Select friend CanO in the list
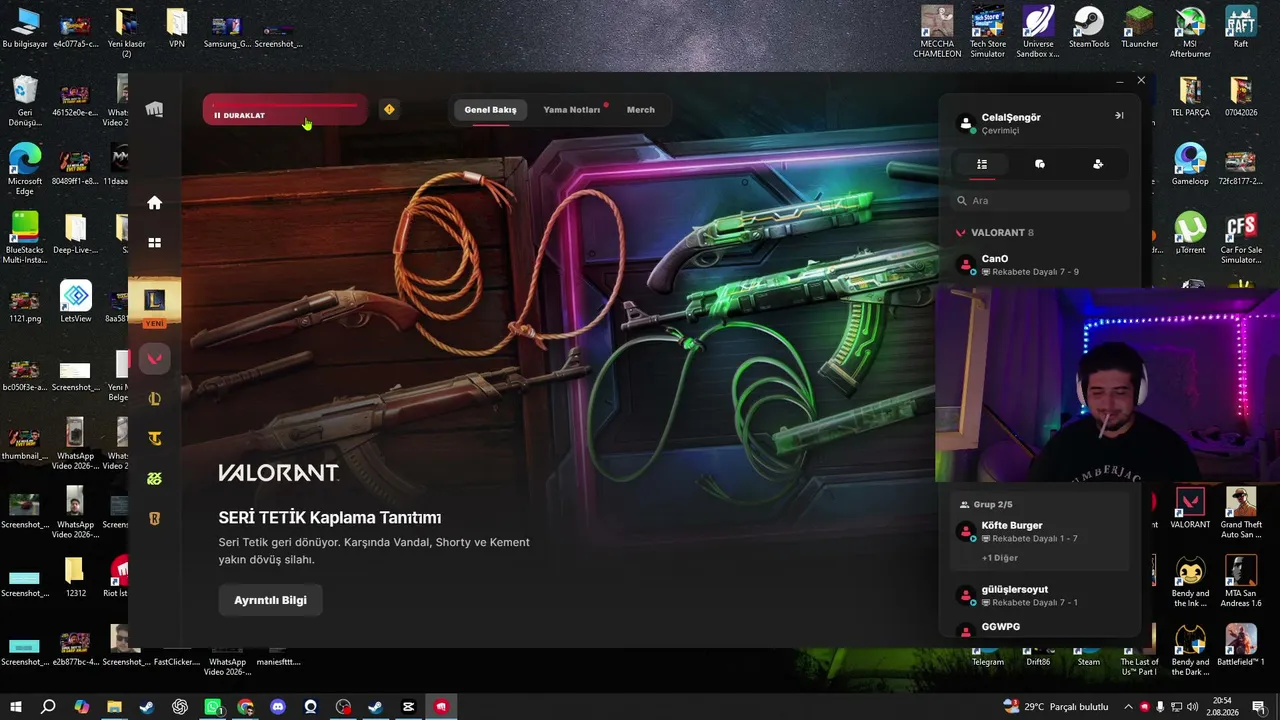Viewport: 1280px width, 720px height. pos(1040,265)
